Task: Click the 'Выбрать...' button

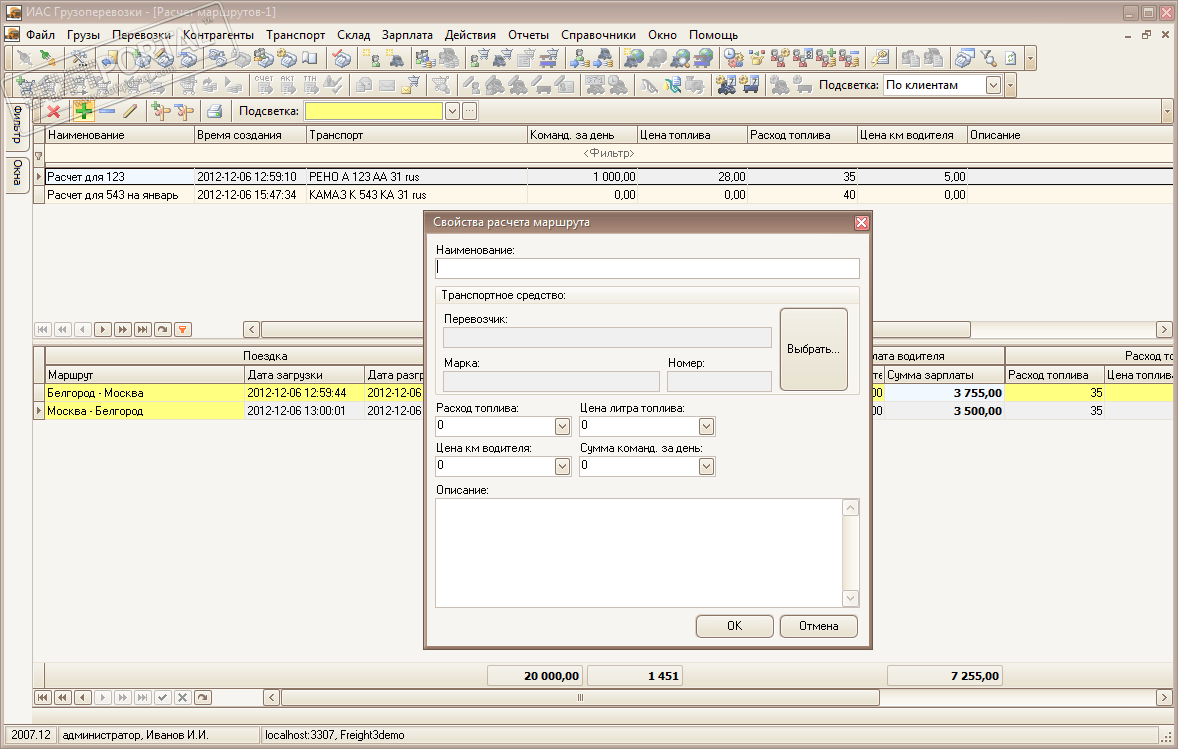Action: [x=813, y=350]
